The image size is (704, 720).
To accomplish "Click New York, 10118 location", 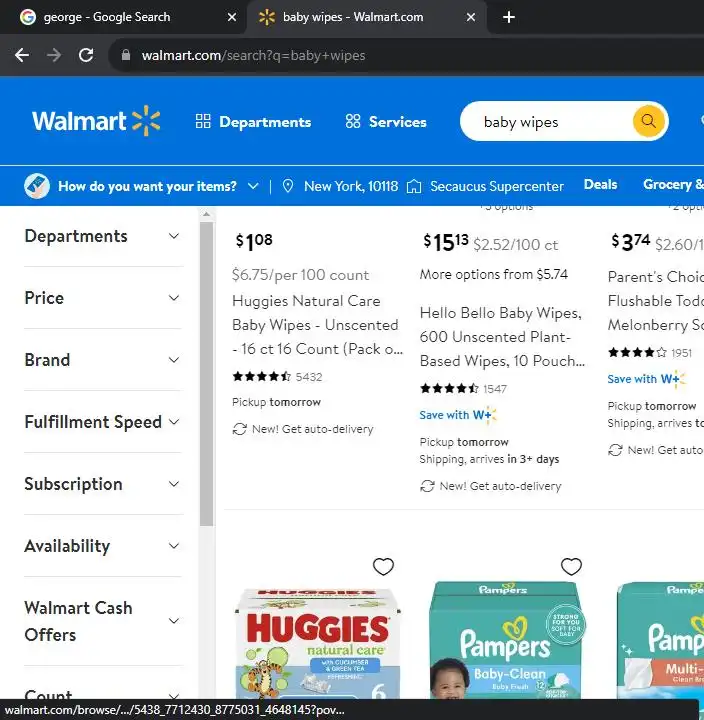I will [x=351, y=186].
